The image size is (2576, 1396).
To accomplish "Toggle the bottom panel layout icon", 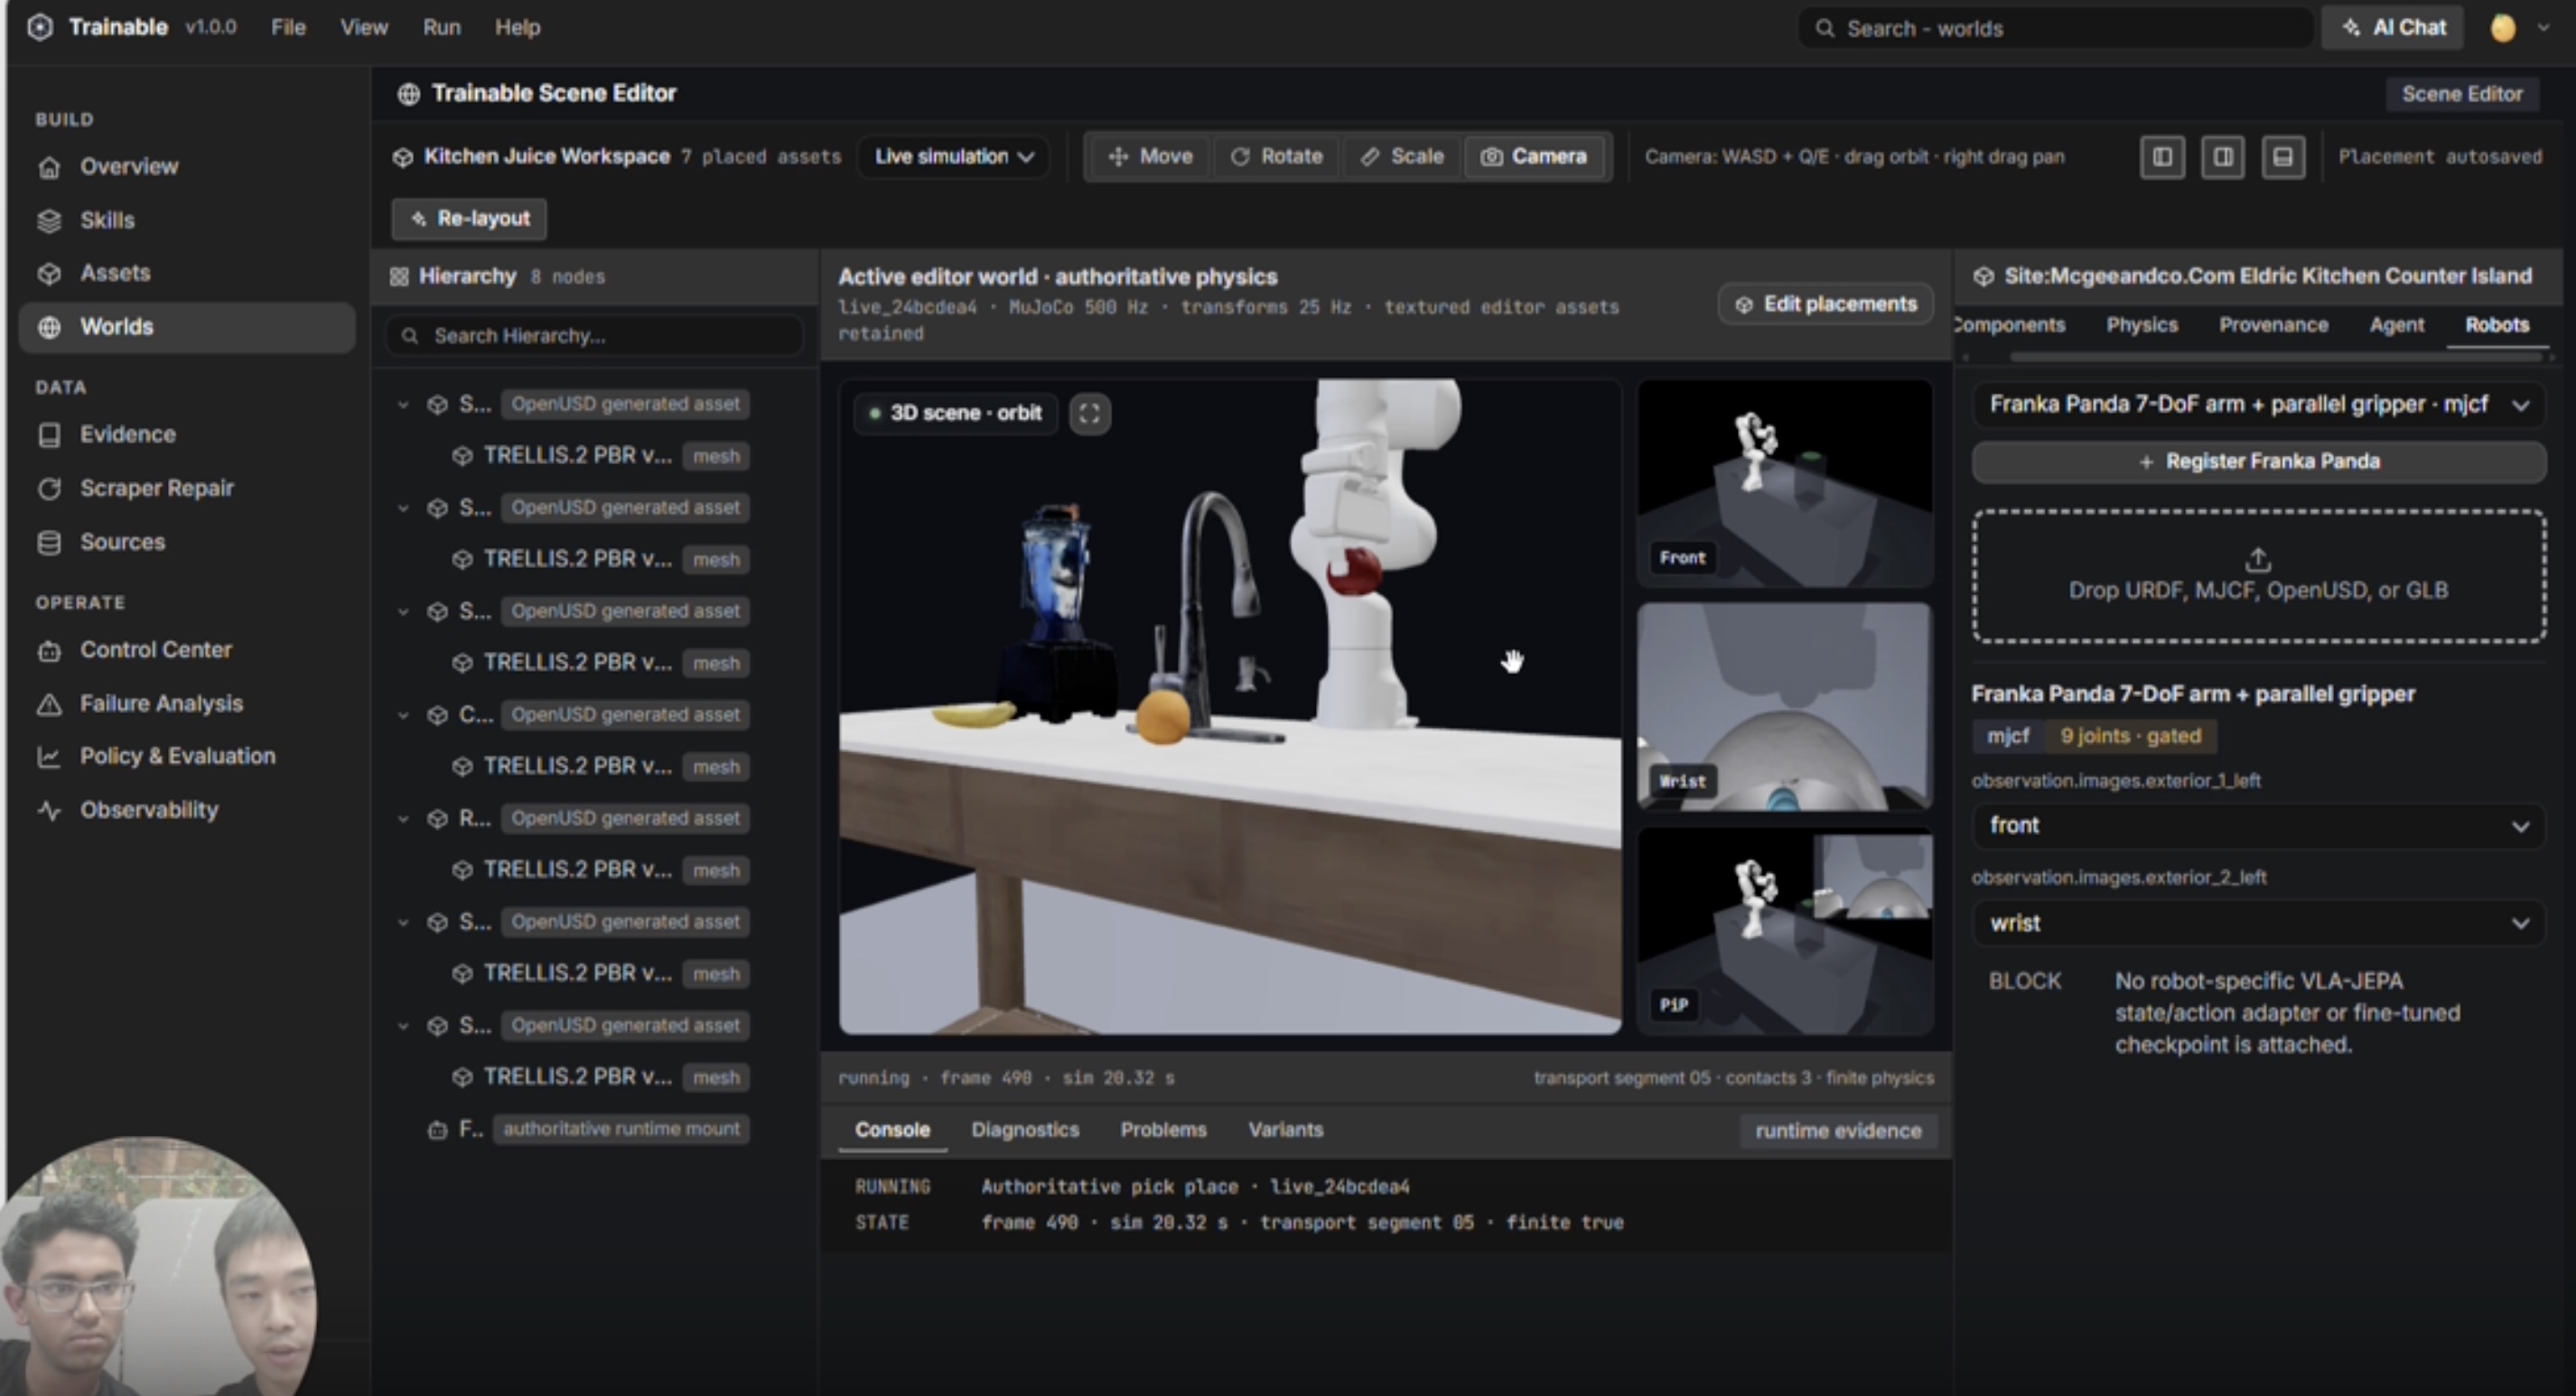I will click(2283, 157).
